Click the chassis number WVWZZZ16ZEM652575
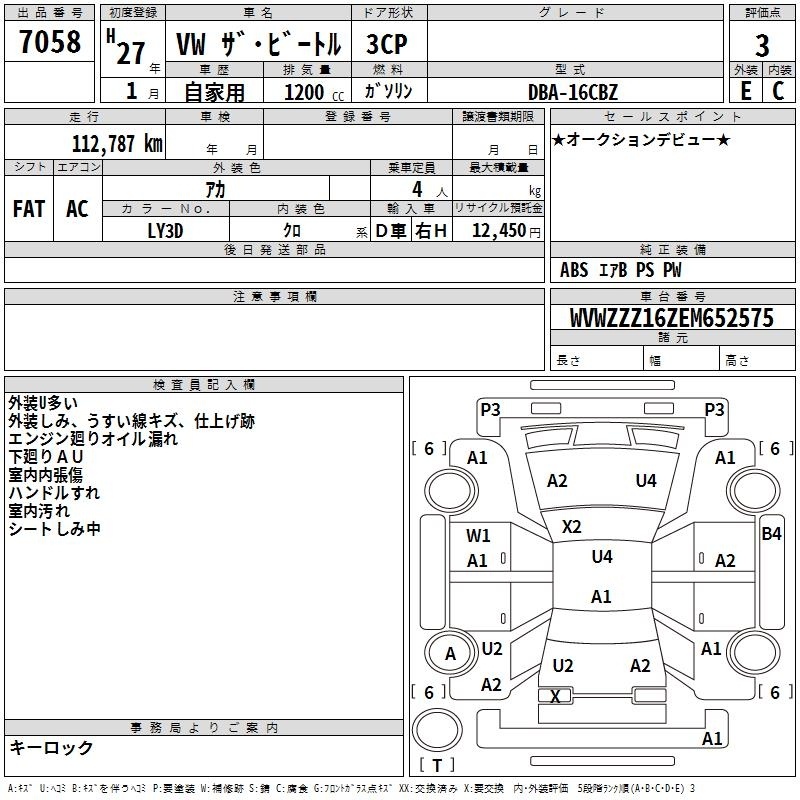This screenshot has height=800, width=800. coord(671,318)
